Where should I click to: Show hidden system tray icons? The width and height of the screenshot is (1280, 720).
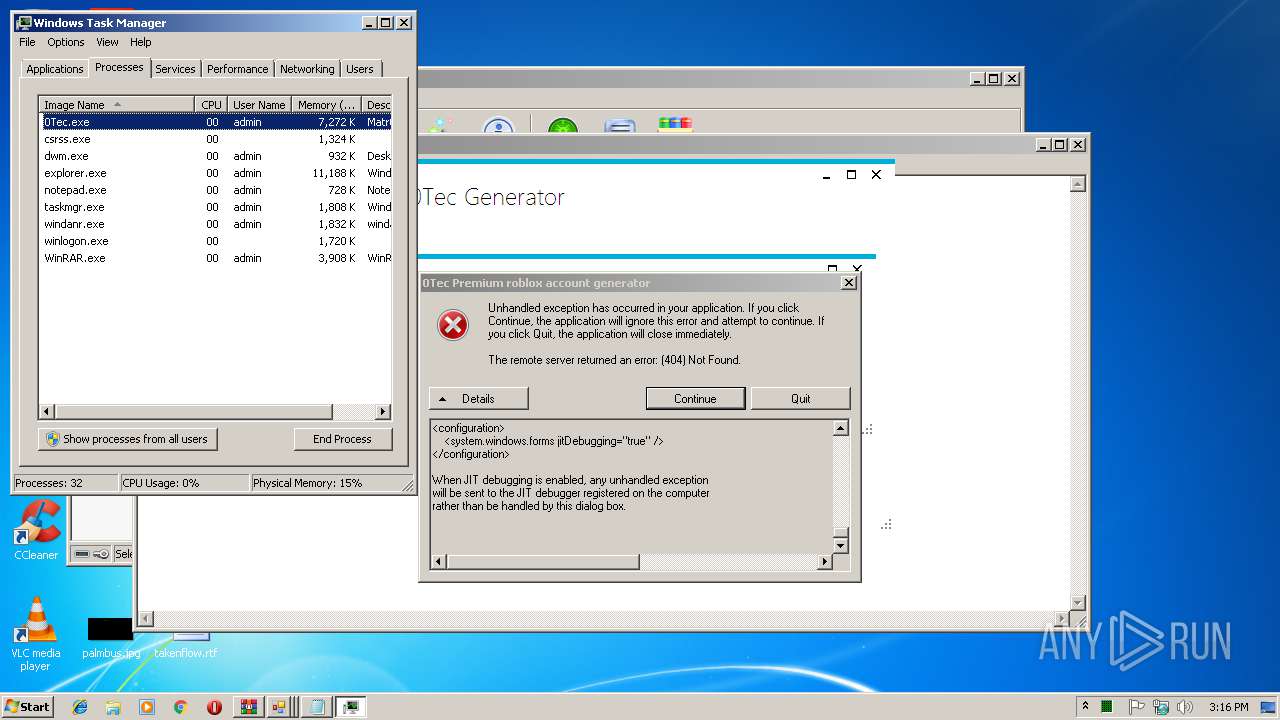1086,707
